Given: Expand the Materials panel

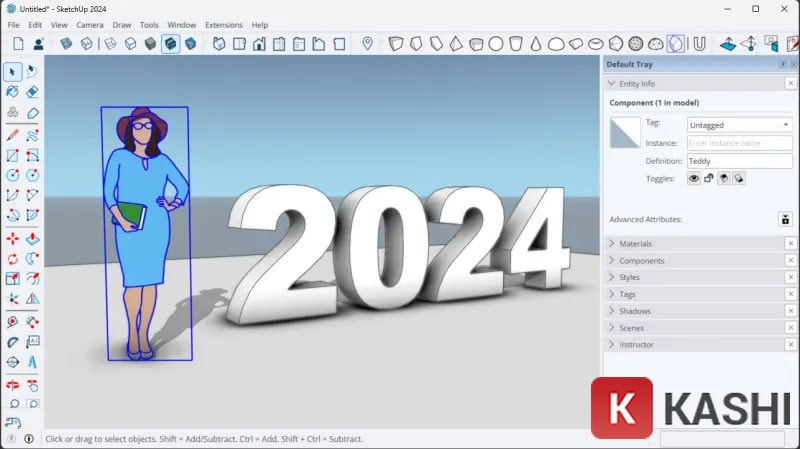Looking at the screenshot, I should tap(635, 244).
